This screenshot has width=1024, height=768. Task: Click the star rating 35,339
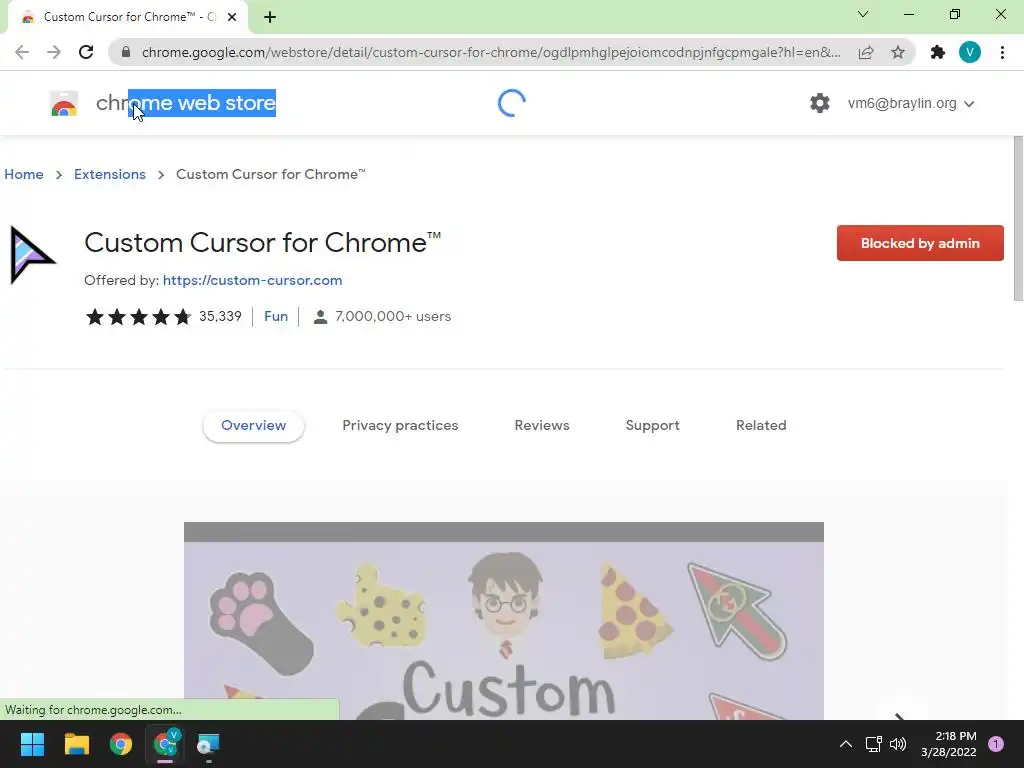(x=163, y=317)
